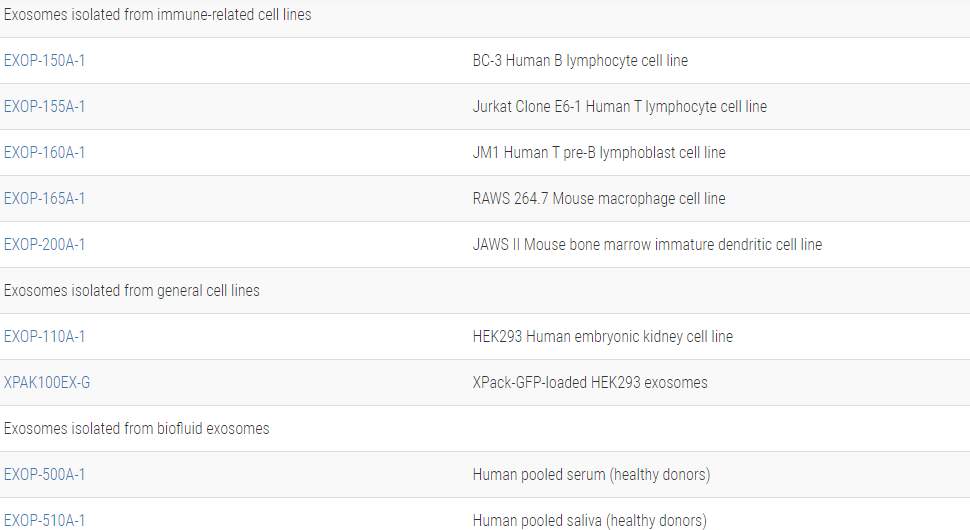Open the XPAK100EX-G product link

47,383
